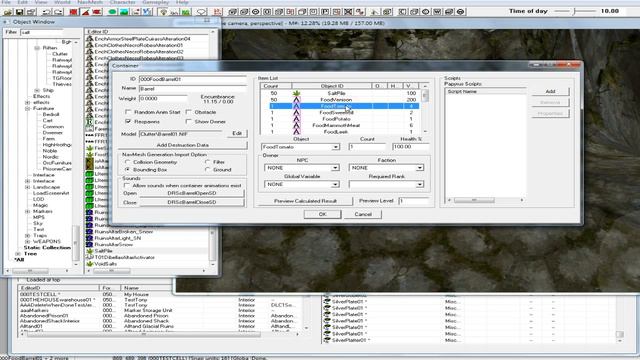Expand the Landscape tree node

tap(27, 187)
